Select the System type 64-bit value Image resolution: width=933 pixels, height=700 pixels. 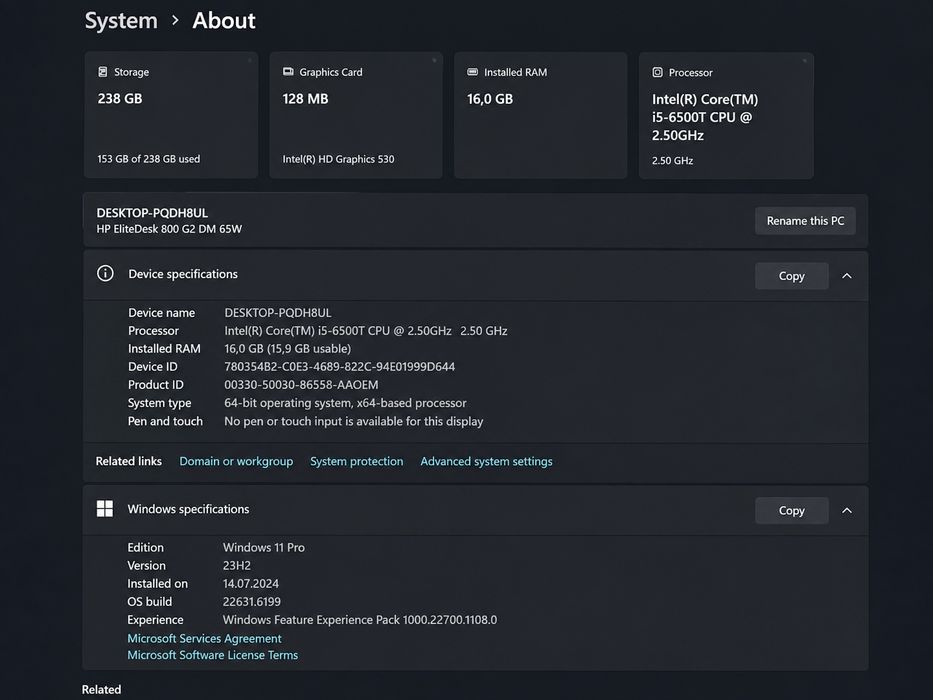345,403
